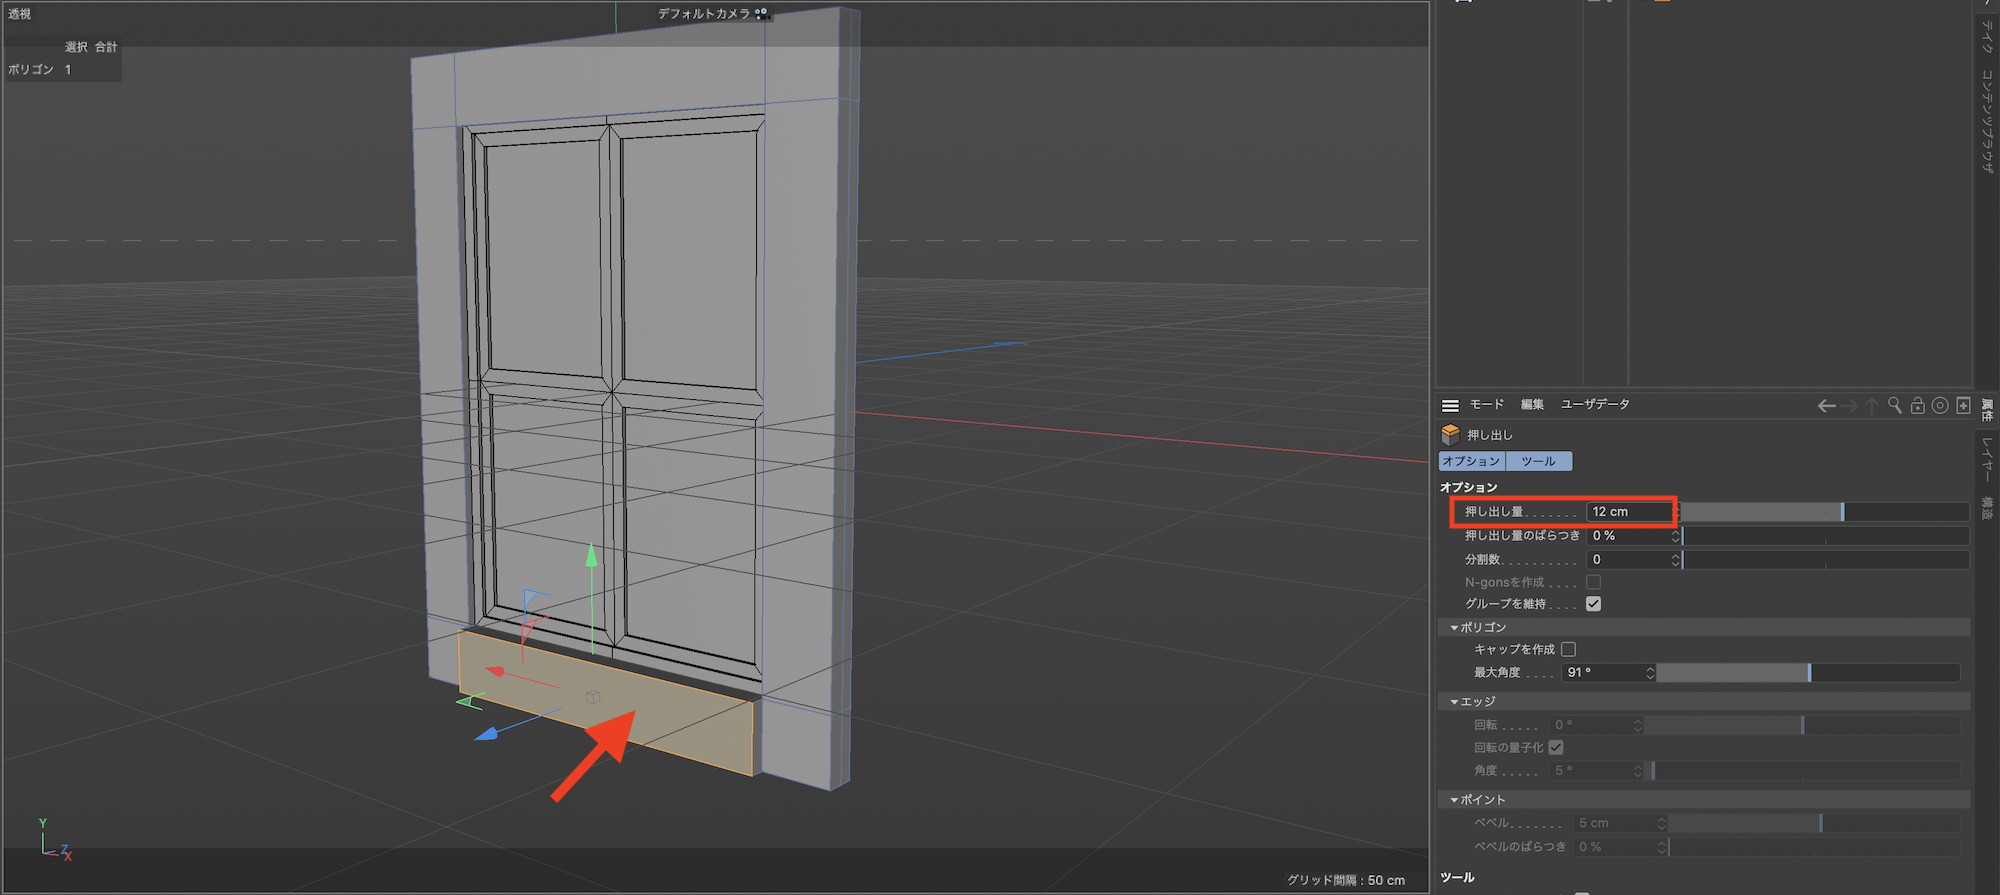Click the 最大角度 slider handle

tap(1809, 673)
